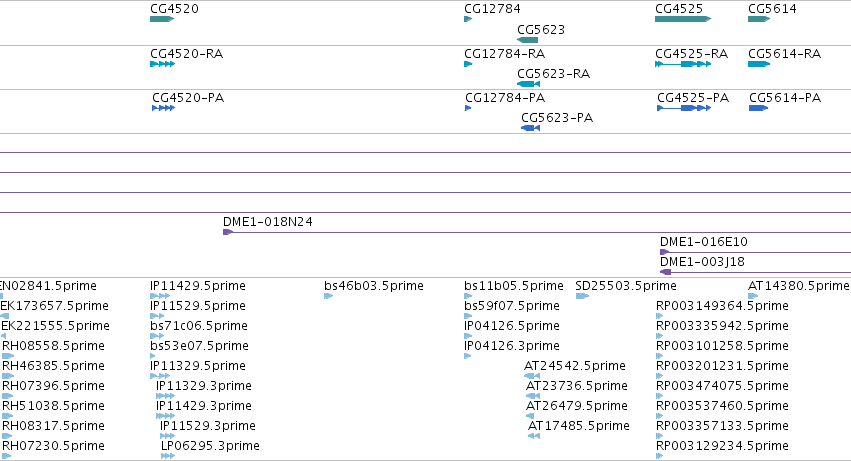
Task: Select the AT24542.5prime EST label
Action: [x=574, y=365]
